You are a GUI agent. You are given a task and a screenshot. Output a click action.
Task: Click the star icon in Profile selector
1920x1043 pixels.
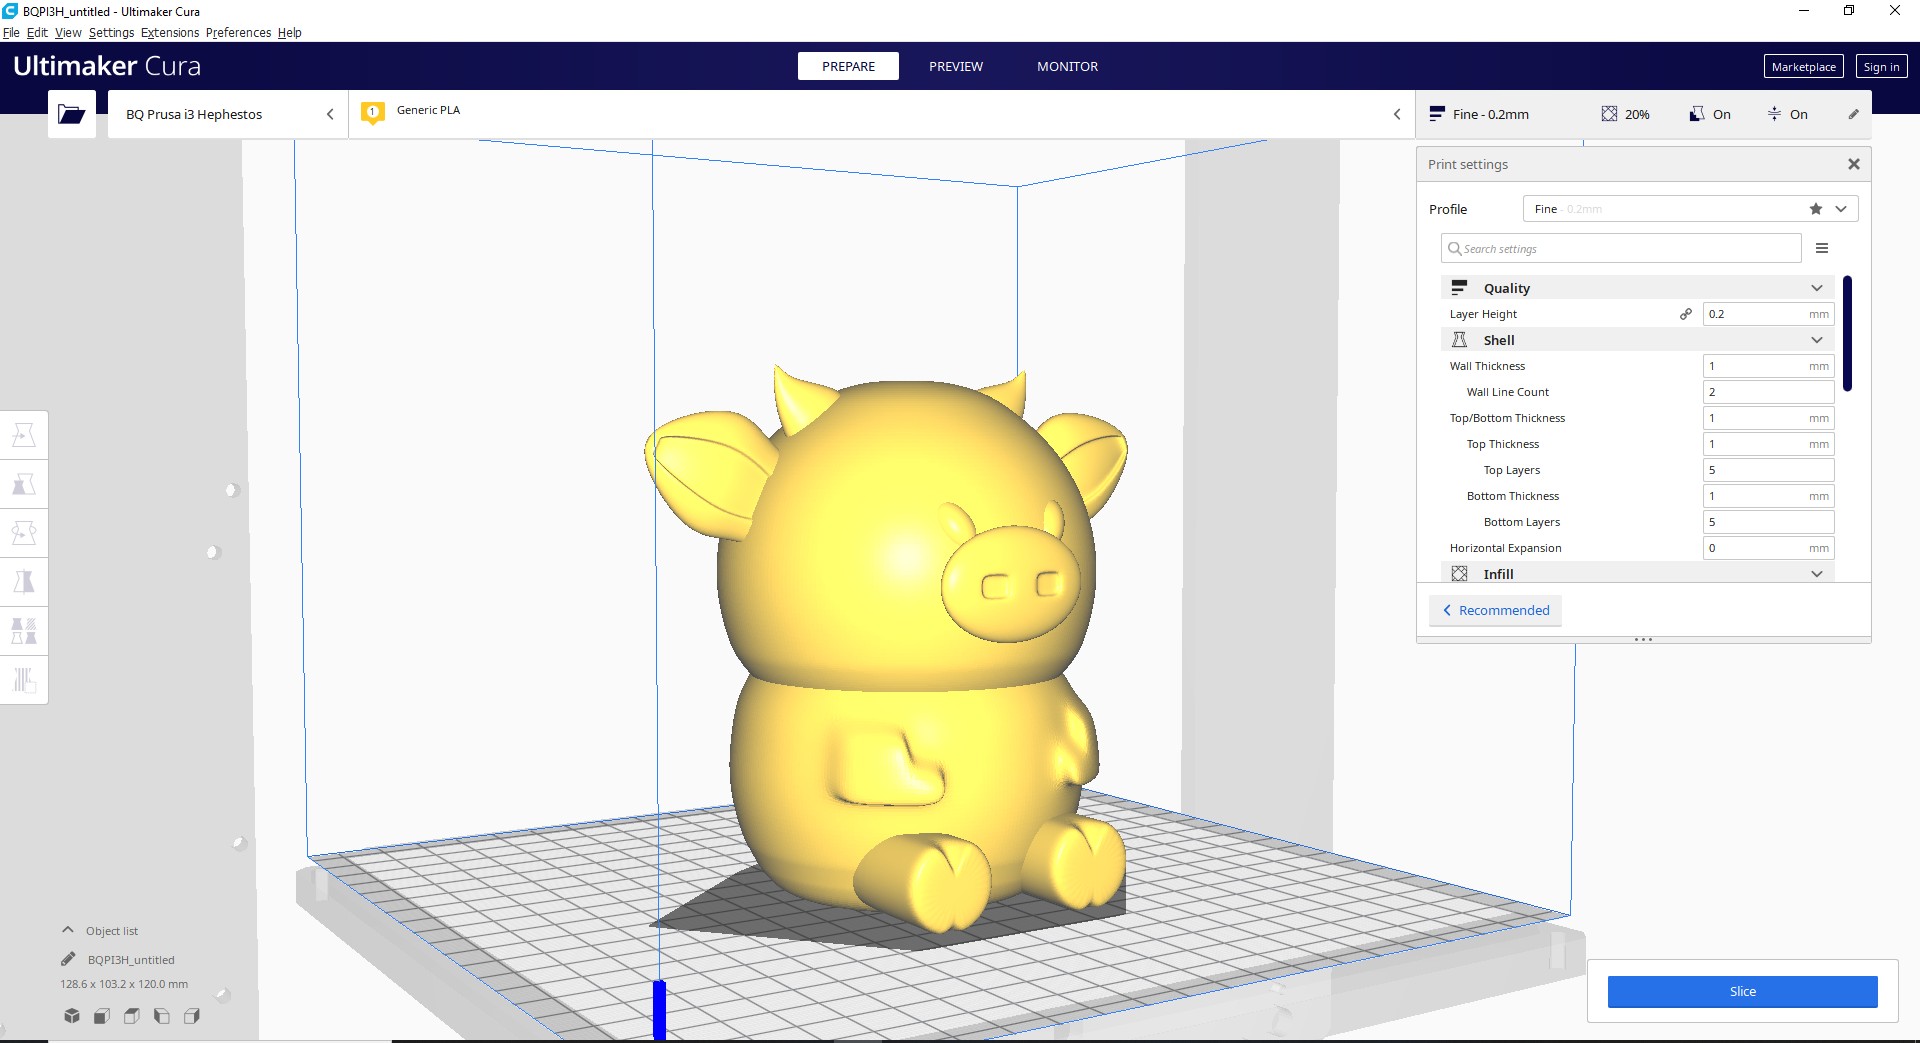click(1816, 209)
